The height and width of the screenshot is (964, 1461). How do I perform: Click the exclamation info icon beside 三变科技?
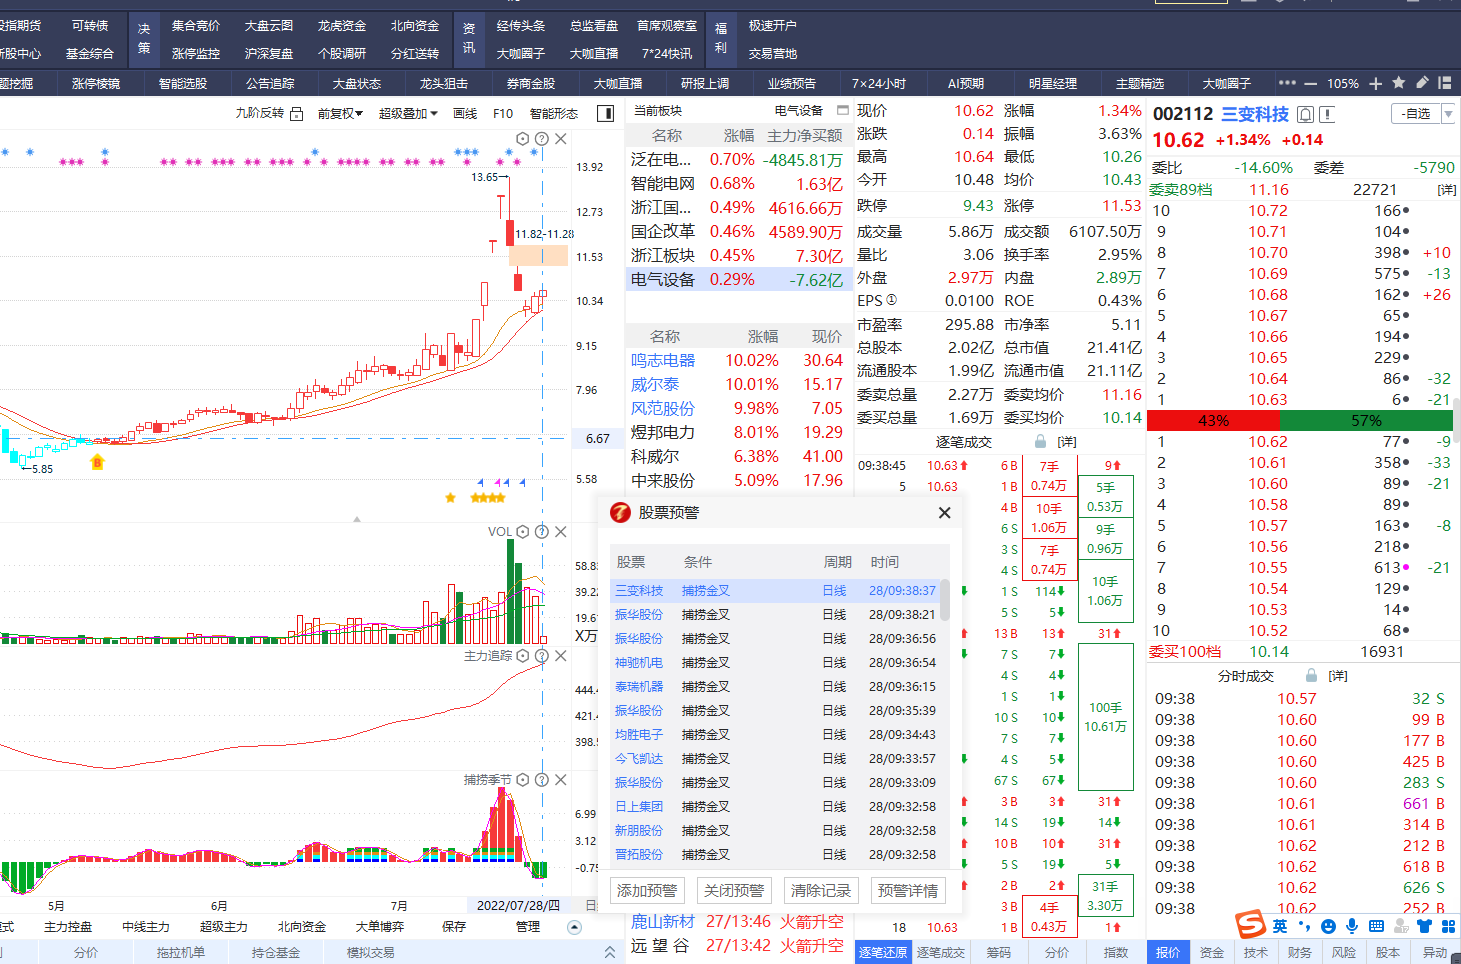point(1327,115)
